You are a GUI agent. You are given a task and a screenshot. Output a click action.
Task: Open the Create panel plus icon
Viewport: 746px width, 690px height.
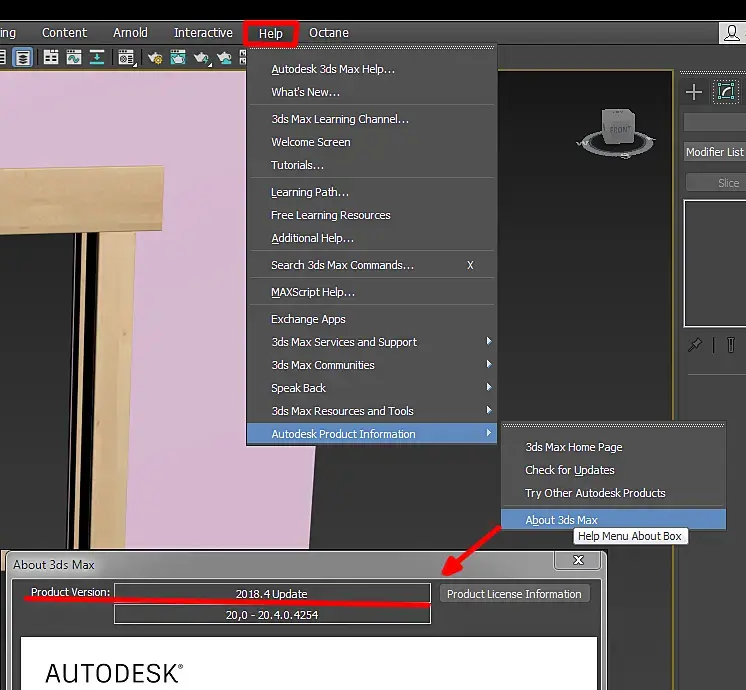[x=694, y=92]
